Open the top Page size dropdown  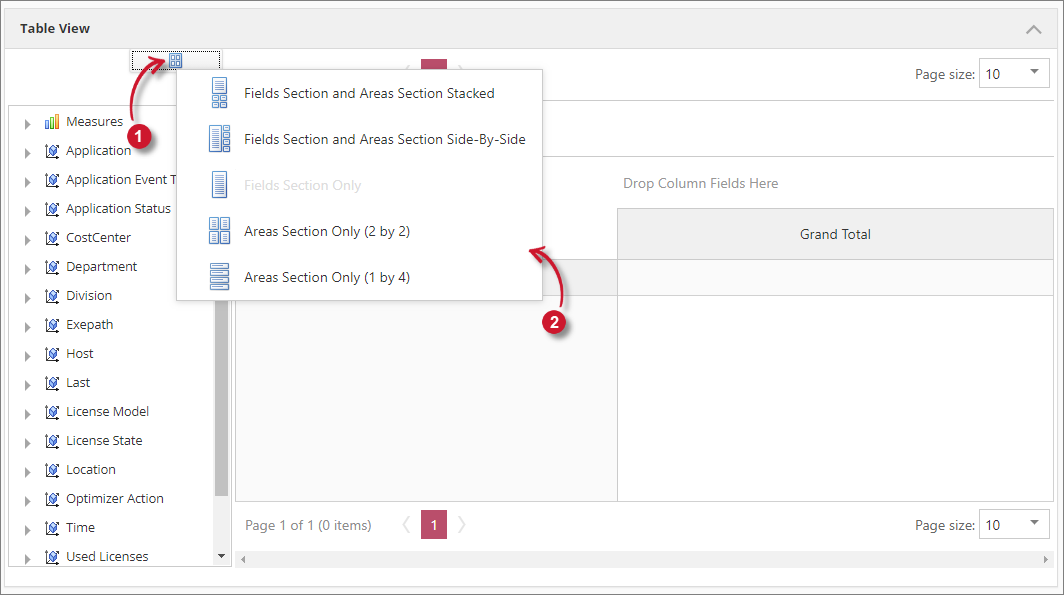click(x=1033, y=74)
